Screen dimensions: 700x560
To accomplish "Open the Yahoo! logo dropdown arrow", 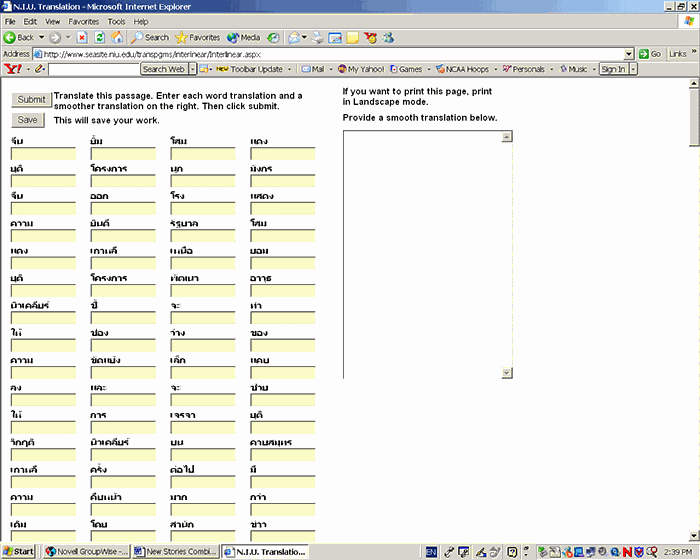I will coord(28,69).
